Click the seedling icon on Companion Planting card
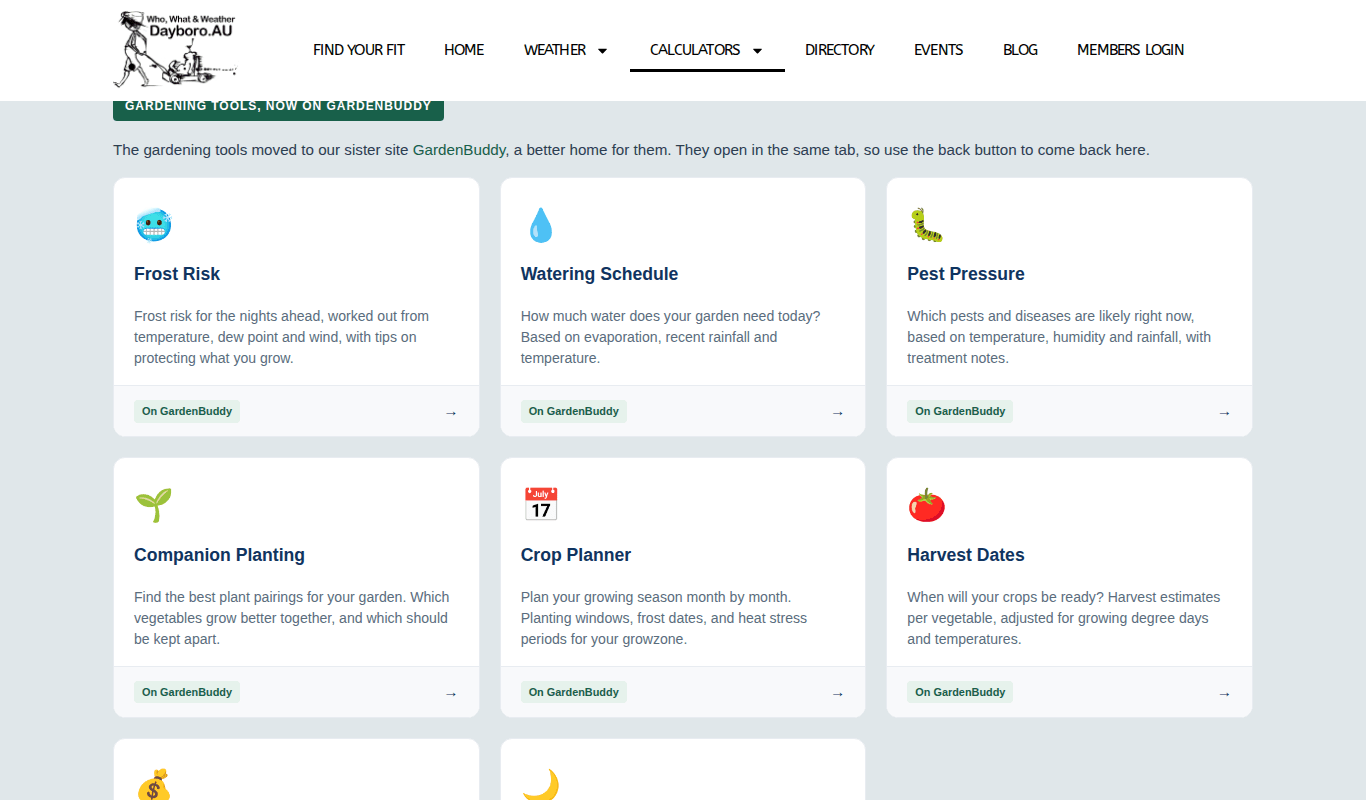This screenshot has width=1366, height=800. coord(153,505)
